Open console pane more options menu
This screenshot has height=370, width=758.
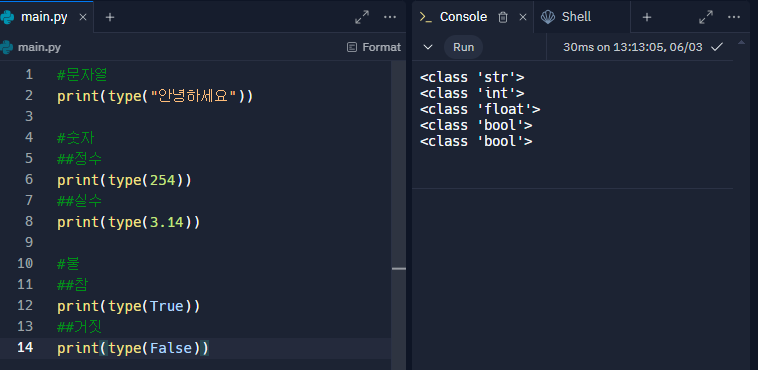pos(733,17)
